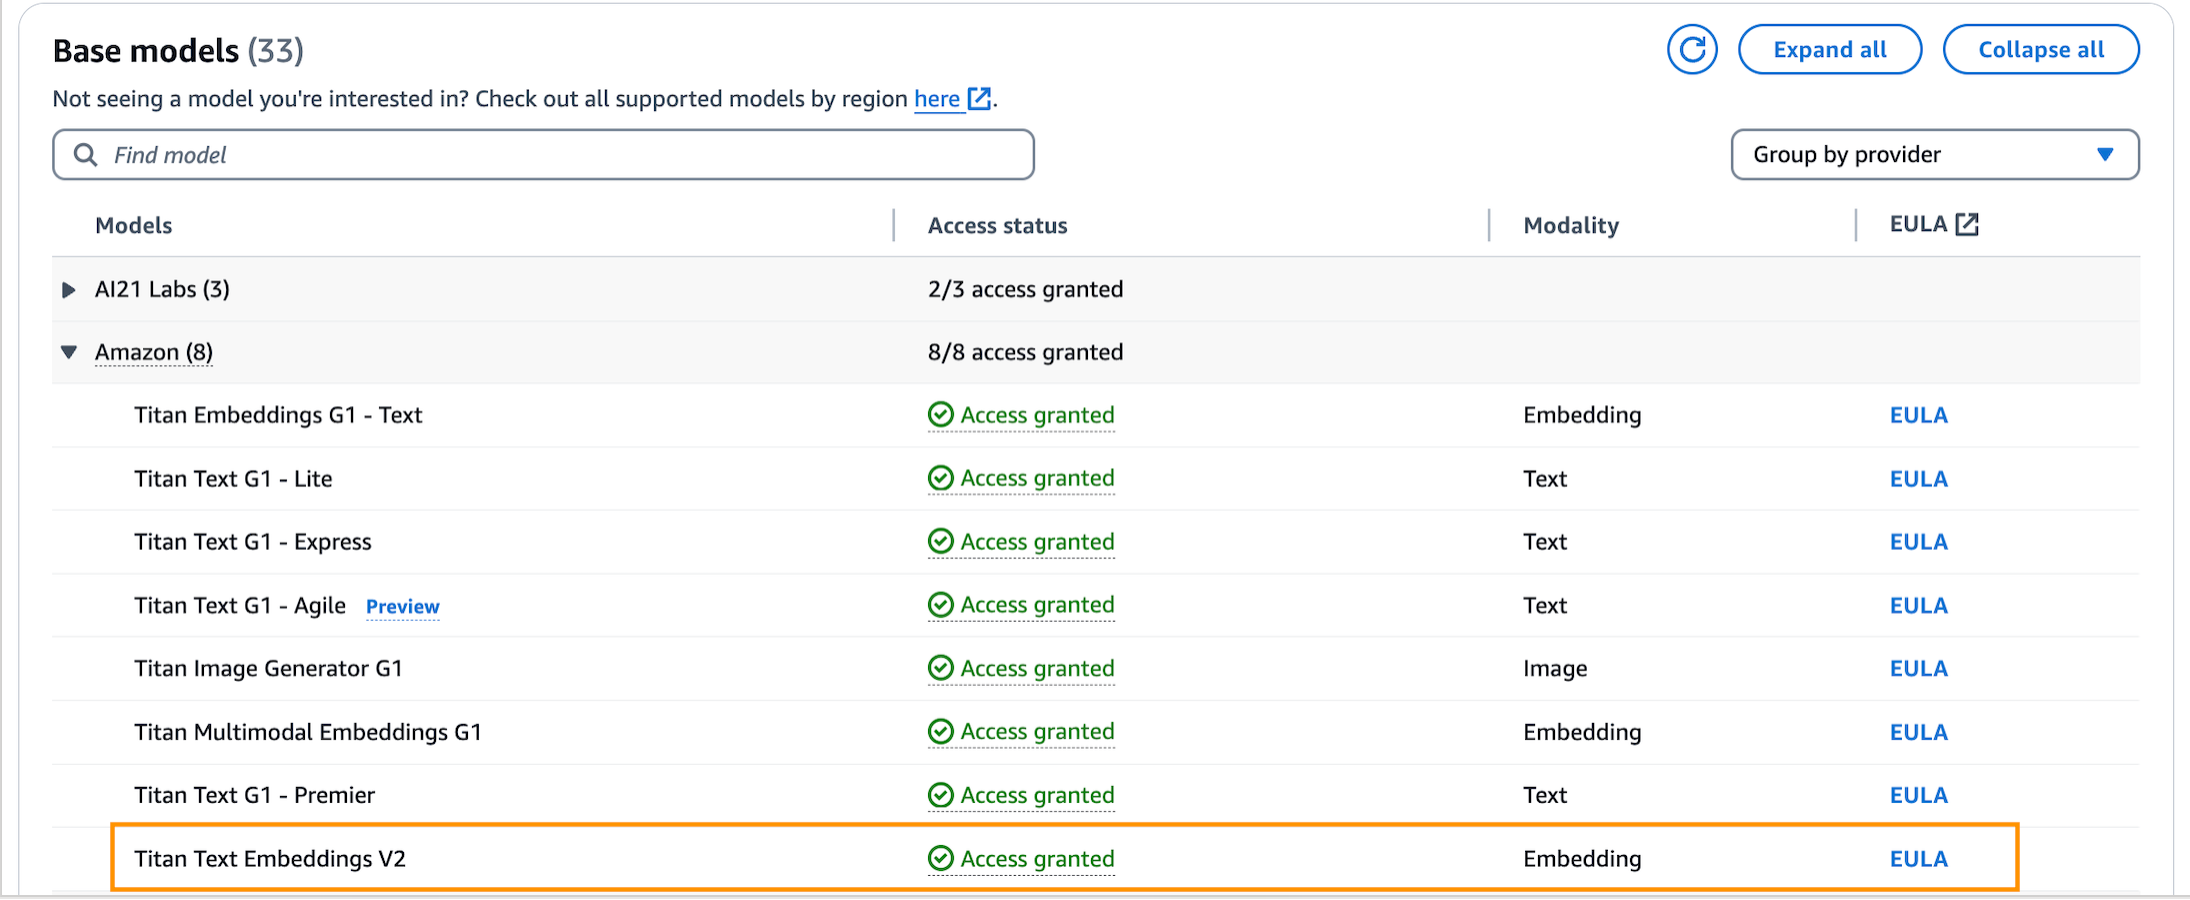The height and width of the screenshot is (900, 2190).
Task: Click the magnifier icon in the search box
Action: click(x=86, y=155)
